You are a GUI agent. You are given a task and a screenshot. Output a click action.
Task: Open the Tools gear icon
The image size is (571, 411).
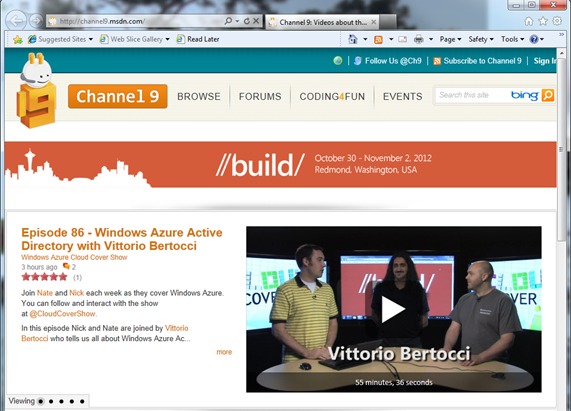click(557, 21)
